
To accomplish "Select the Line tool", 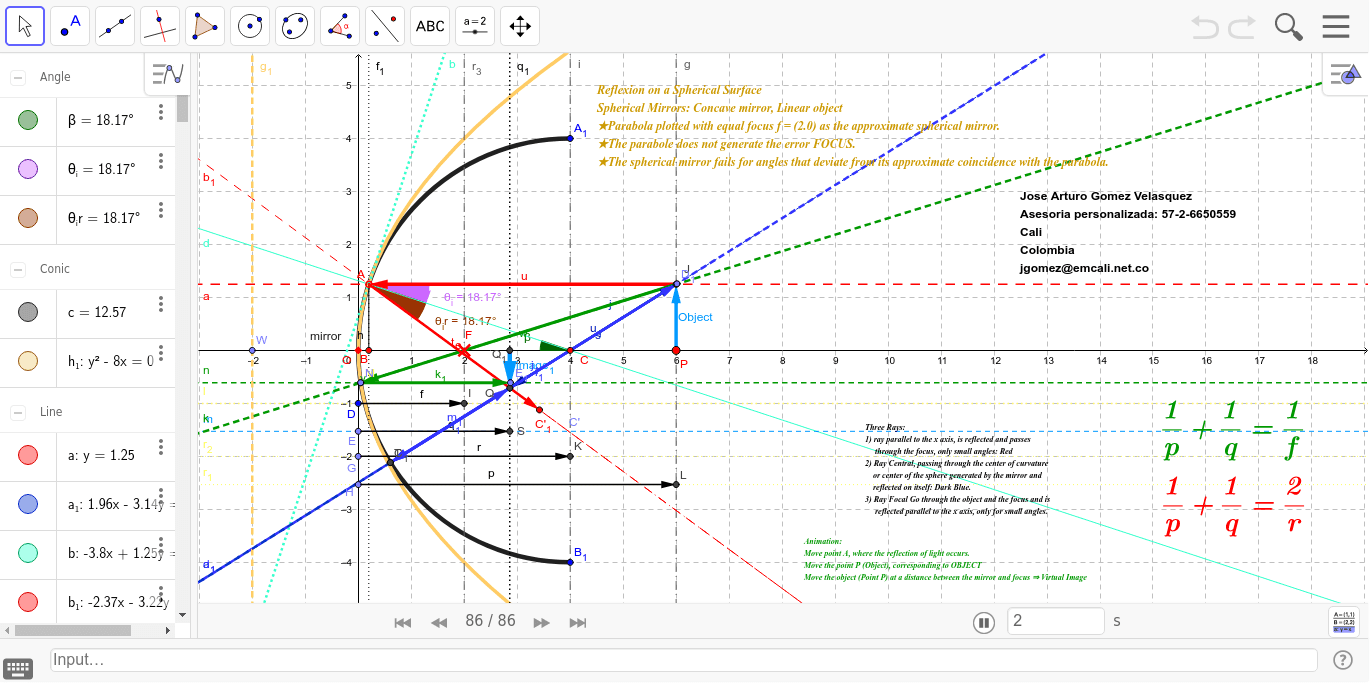I will point(115,25).
